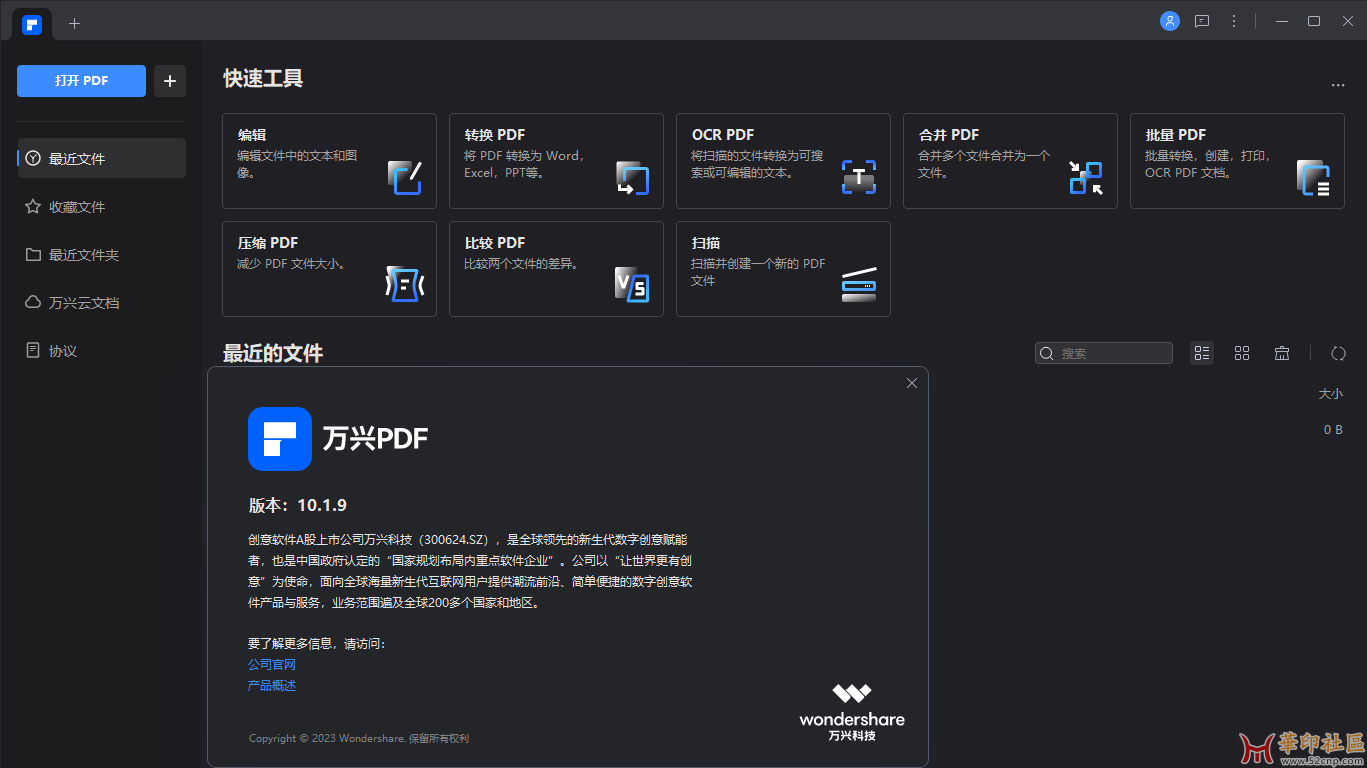Image resolution: width=1367 pixels, height=768 pixels.
Task: Select 最近文件夹 in sidebar
Action: [102, 254]
